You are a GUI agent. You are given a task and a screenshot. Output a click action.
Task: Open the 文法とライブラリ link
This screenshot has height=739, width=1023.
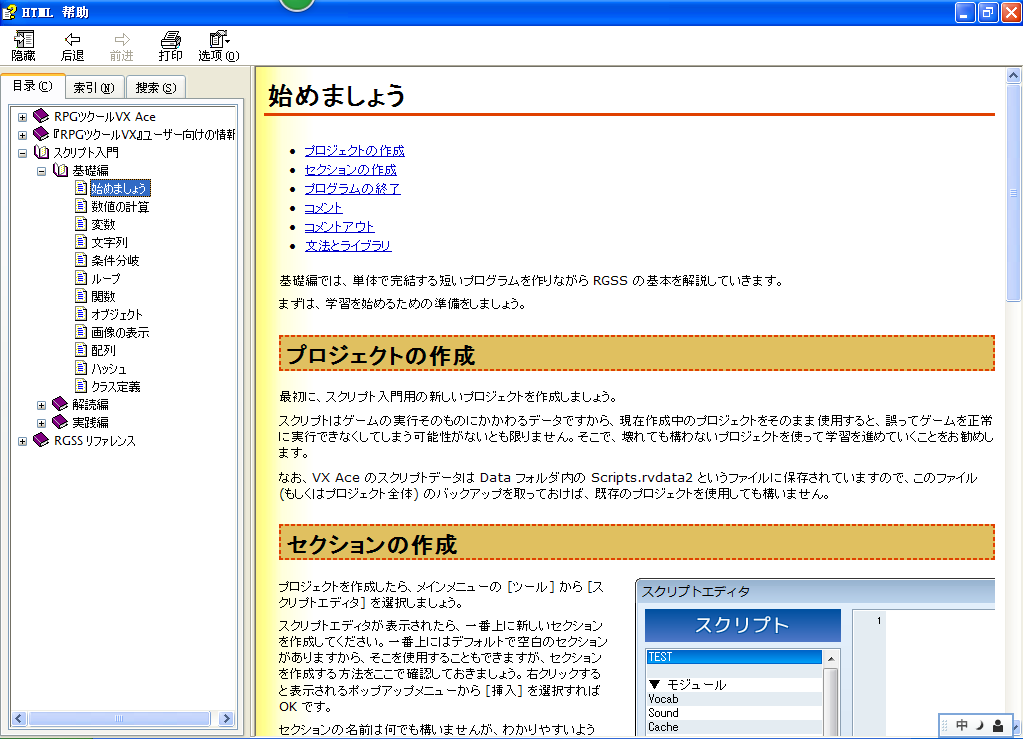coord(348,245)
